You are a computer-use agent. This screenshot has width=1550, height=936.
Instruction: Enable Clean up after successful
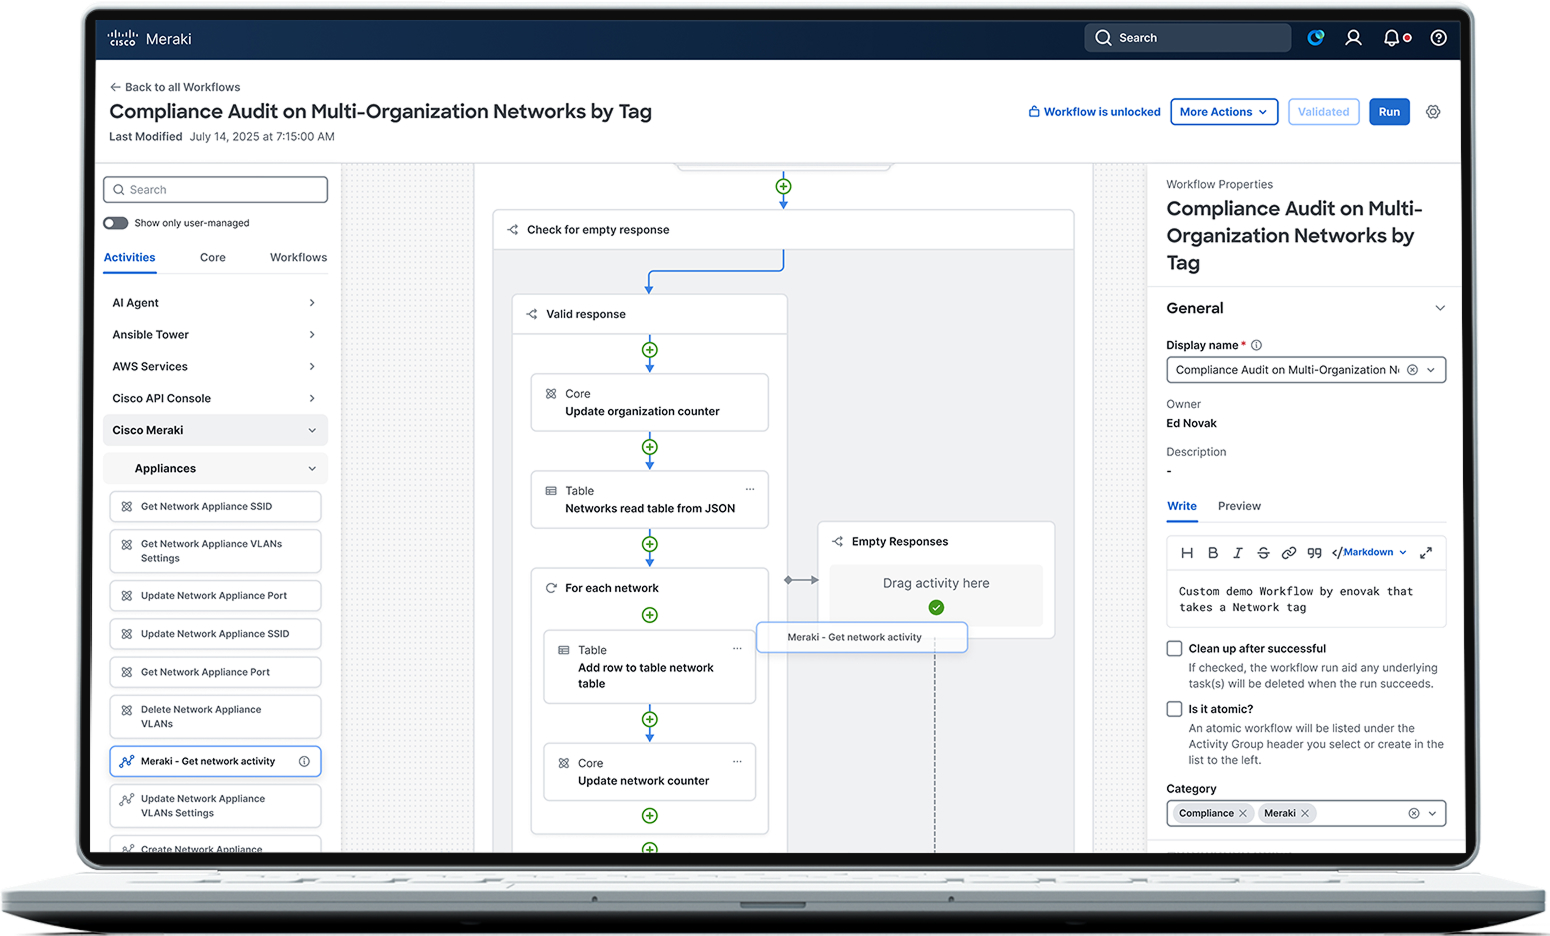1173,648
